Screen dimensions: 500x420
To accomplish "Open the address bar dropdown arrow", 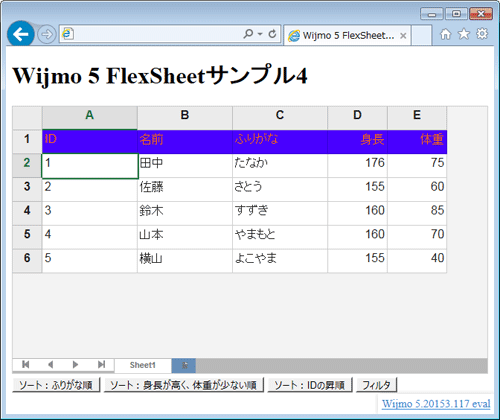I will pyautogui.click(x=260, y=34).
